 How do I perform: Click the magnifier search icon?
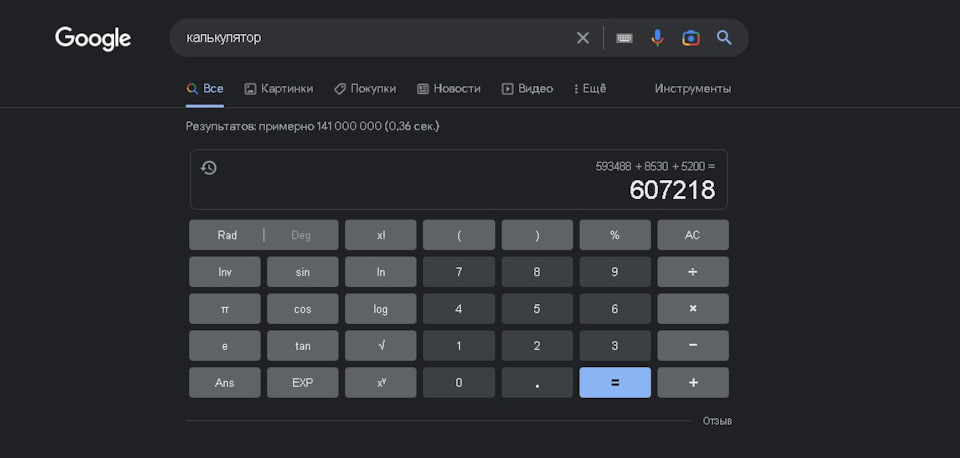(x=724, y=38)
